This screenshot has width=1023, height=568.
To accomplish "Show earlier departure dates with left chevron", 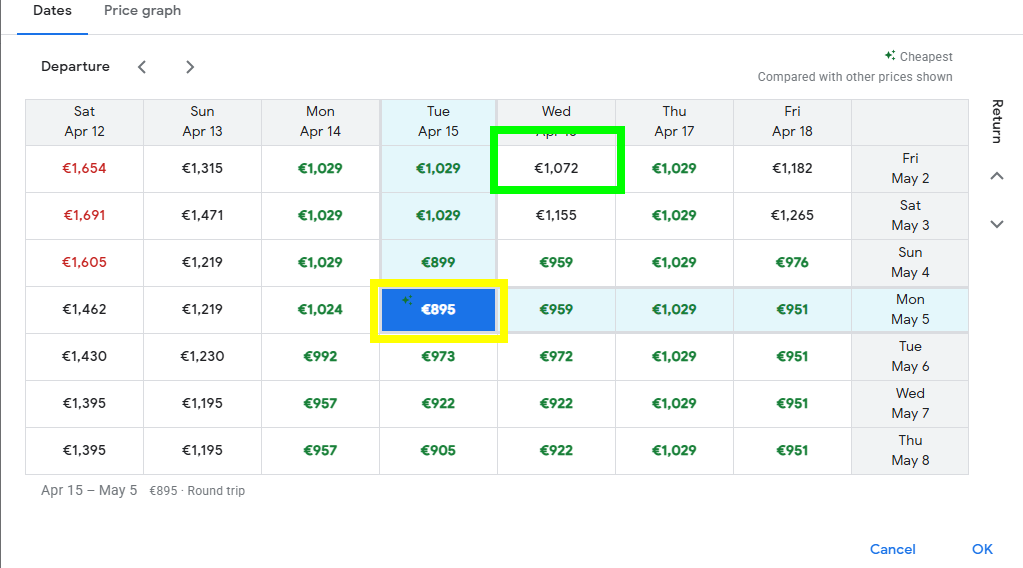I will [142, 67].
